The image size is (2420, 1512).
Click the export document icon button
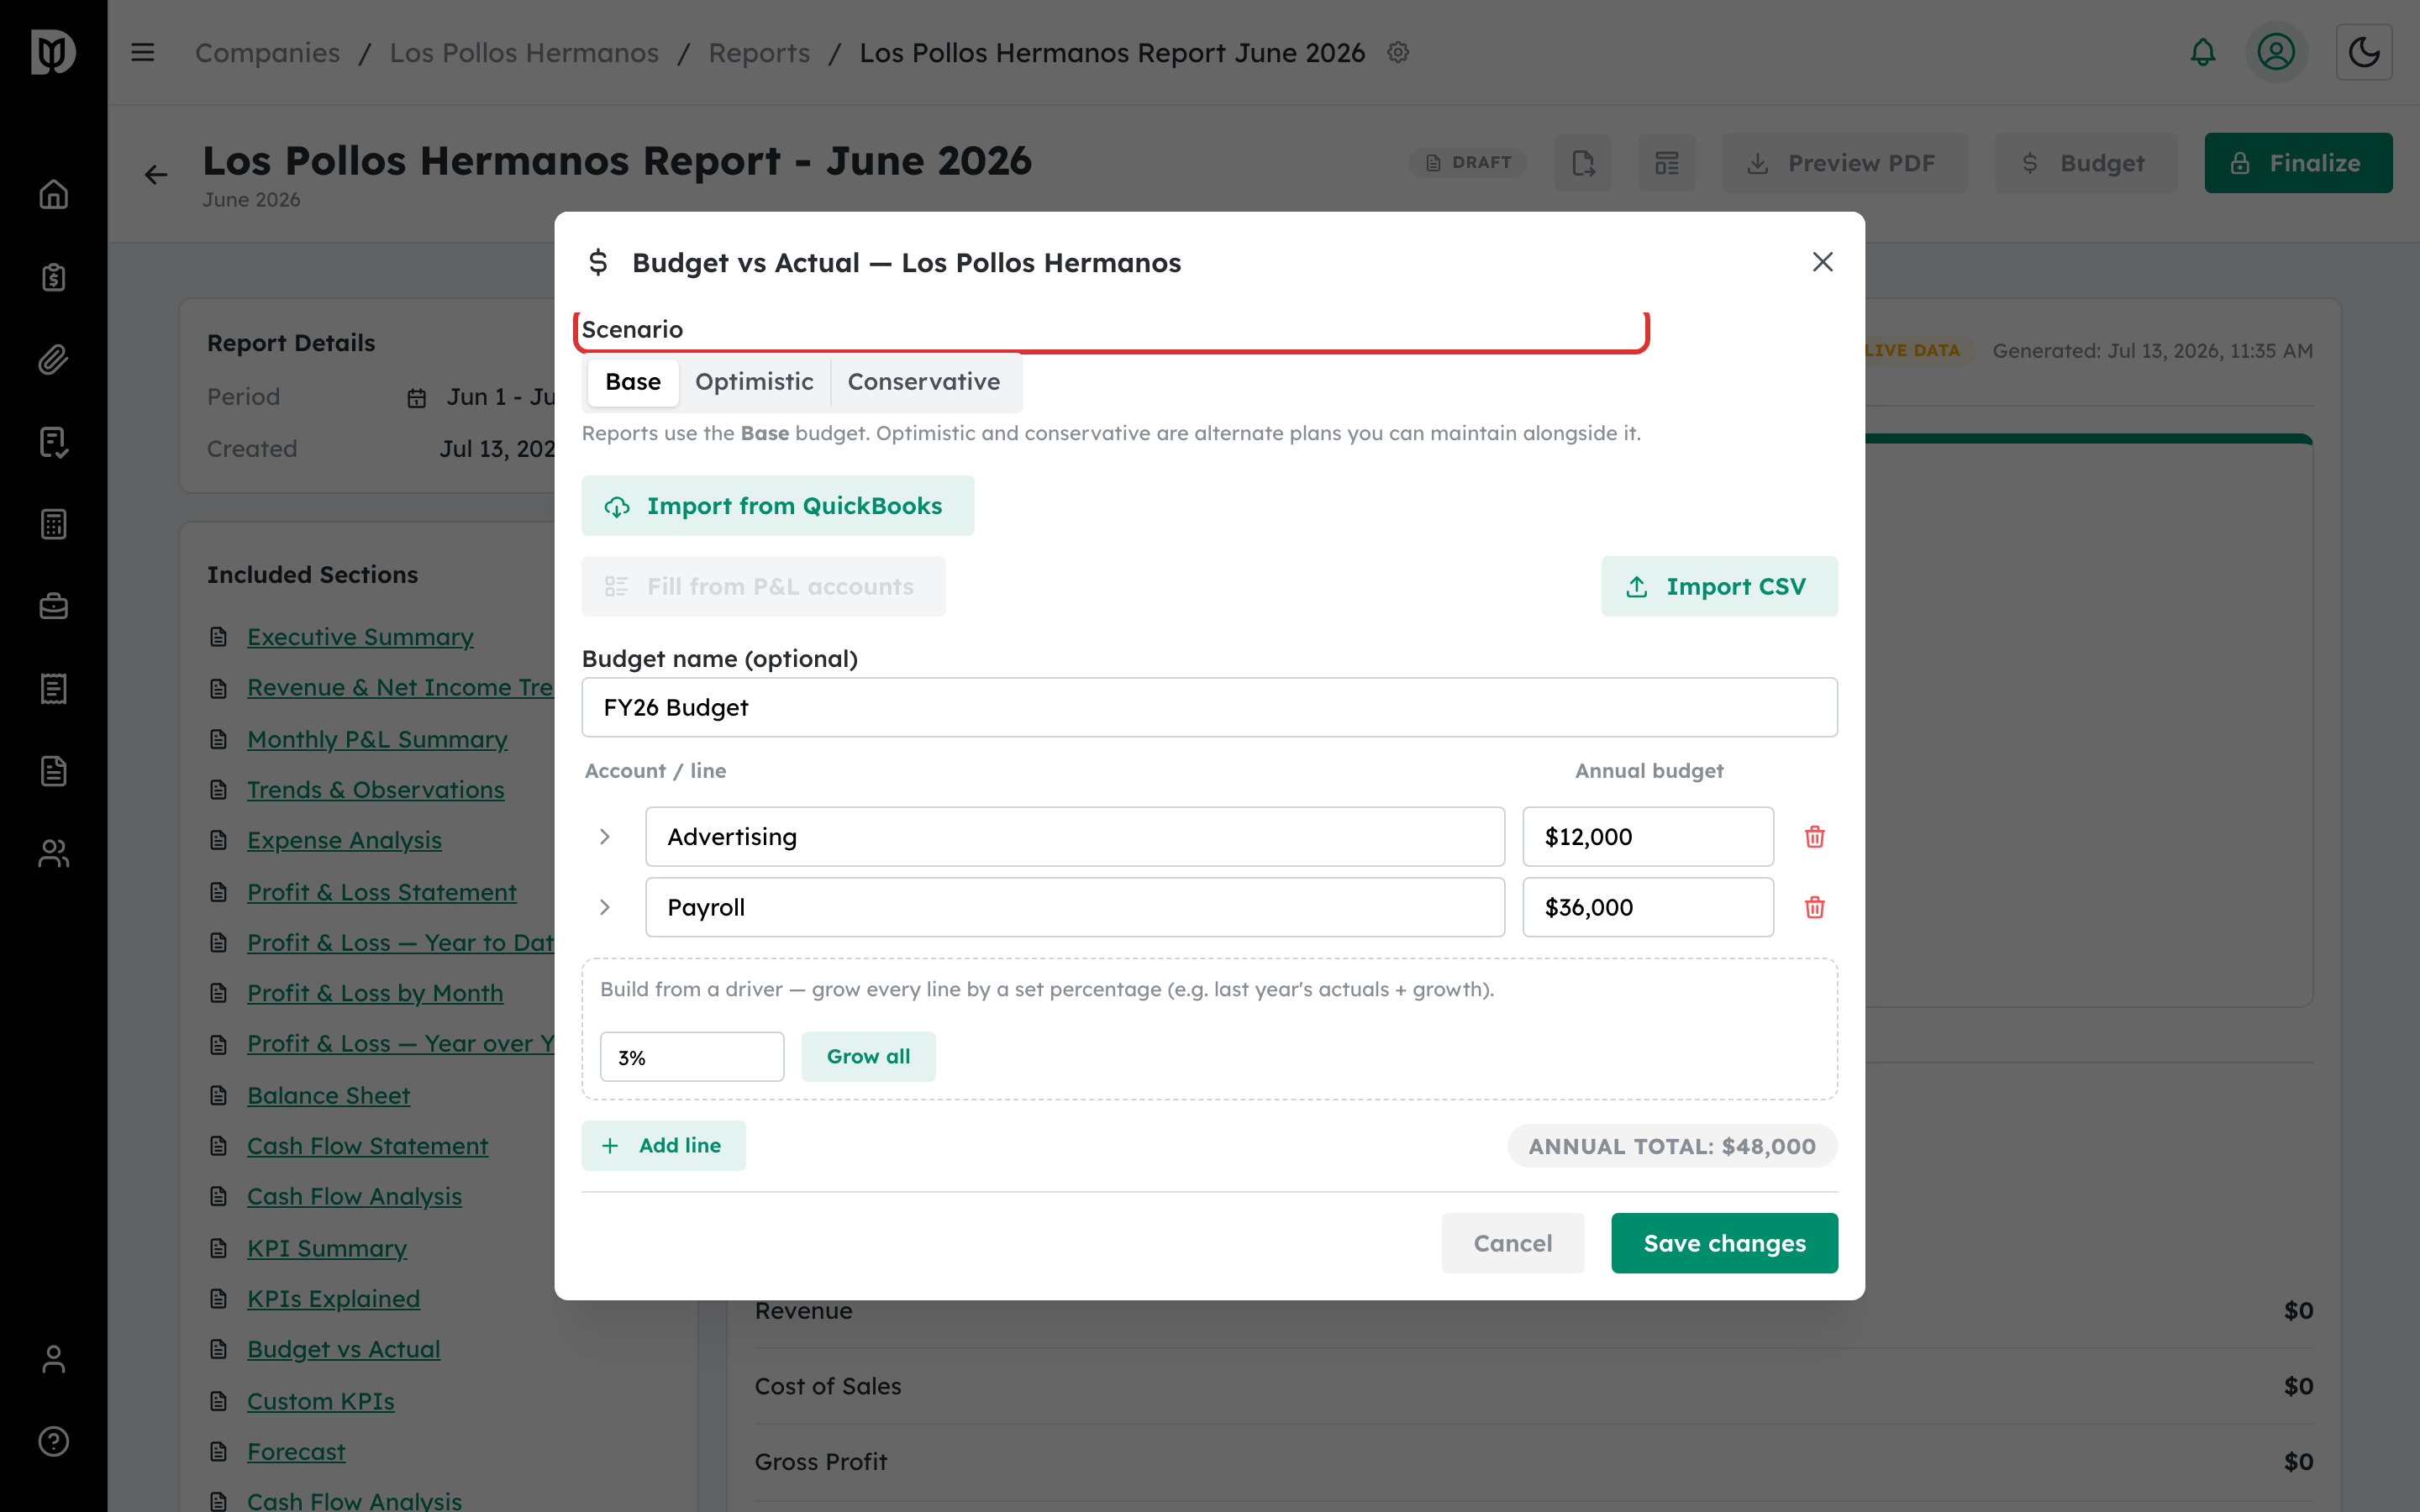click(1583, 163)
